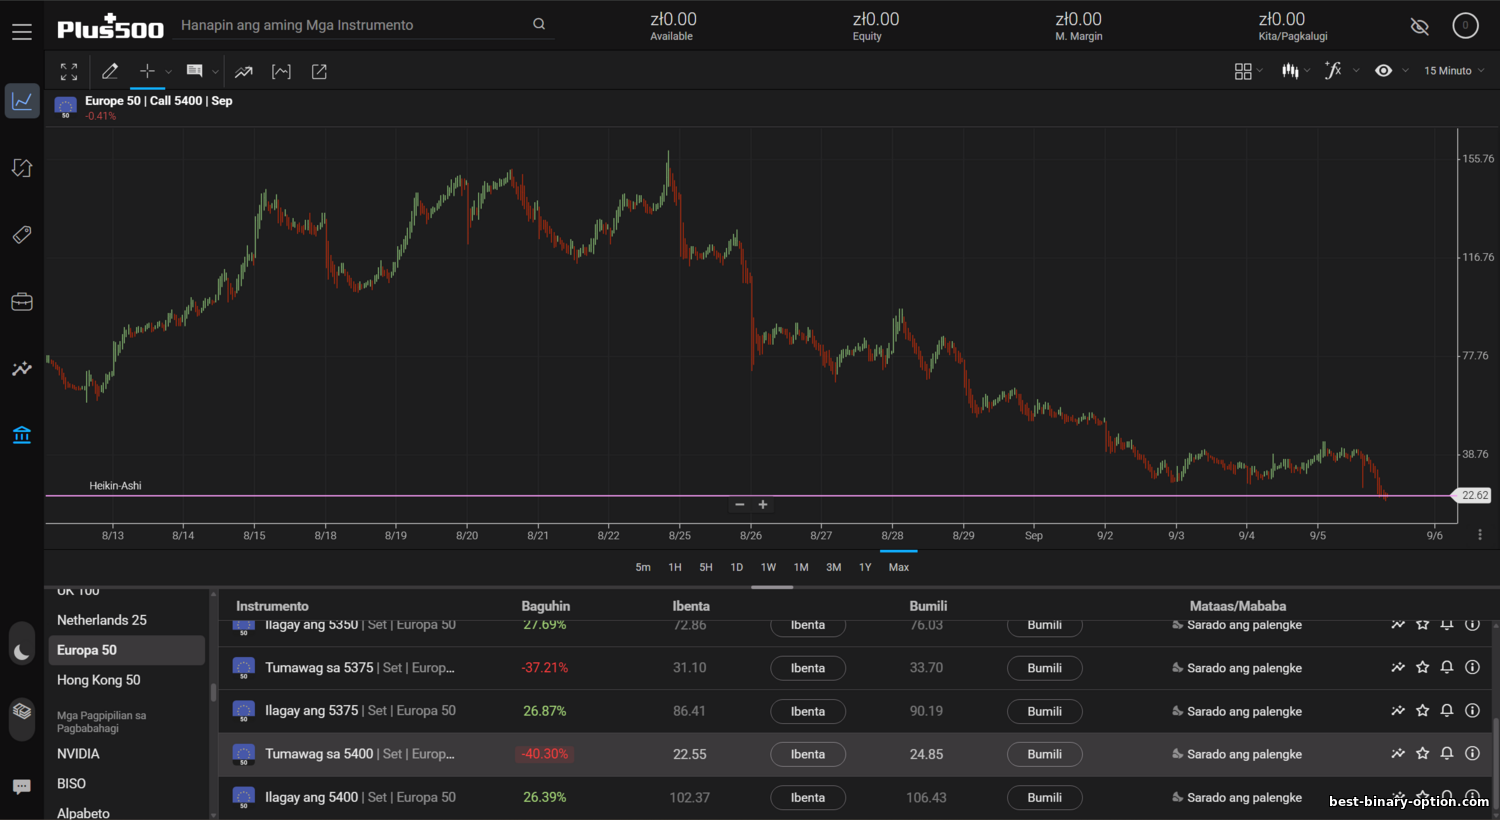This screenshot has width=1500, height=820.
Task: Click Bumili button for Ilagay ang 5375
Action: 1044,712
